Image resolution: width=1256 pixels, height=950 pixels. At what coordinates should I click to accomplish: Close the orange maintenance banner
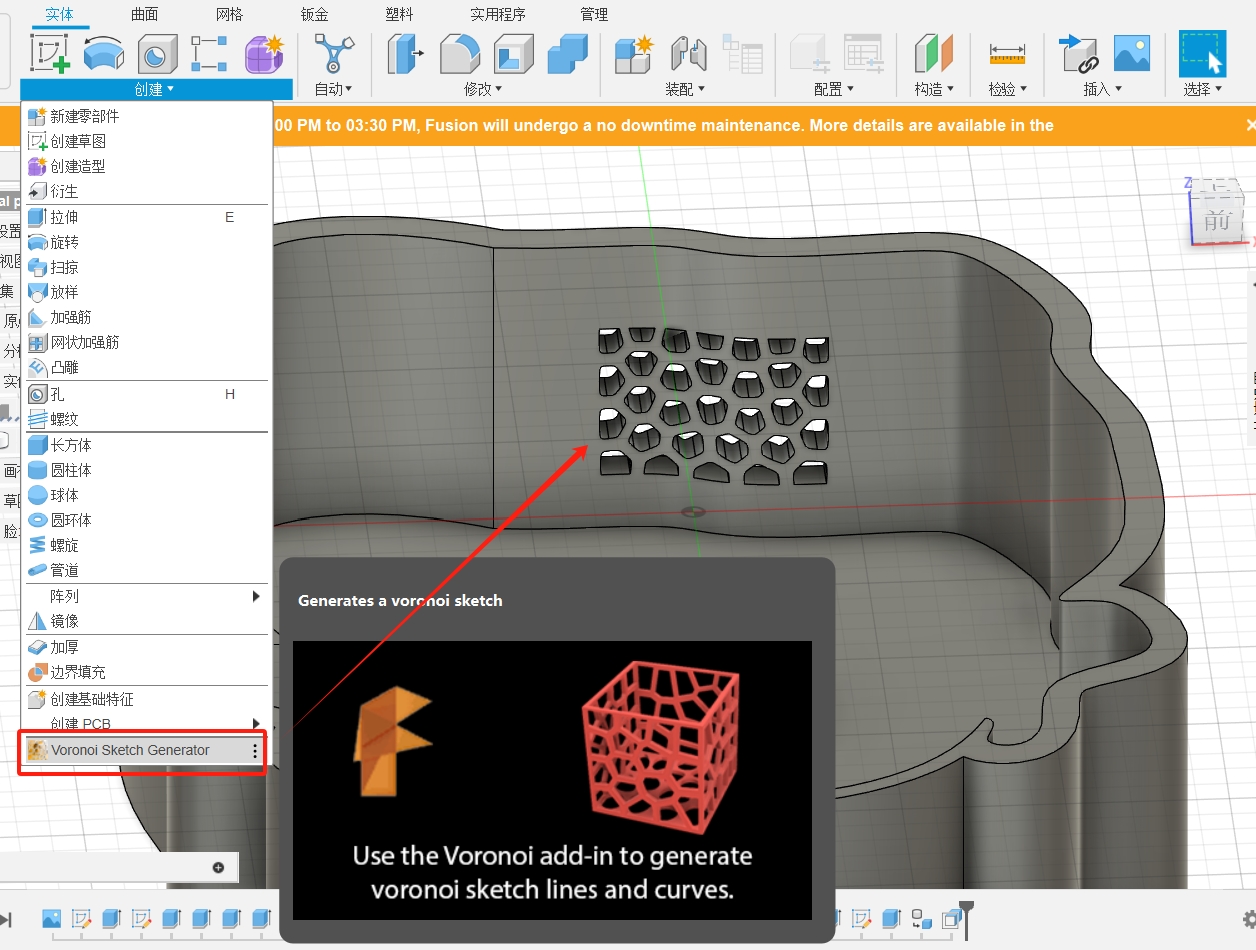click(1249, 125)
